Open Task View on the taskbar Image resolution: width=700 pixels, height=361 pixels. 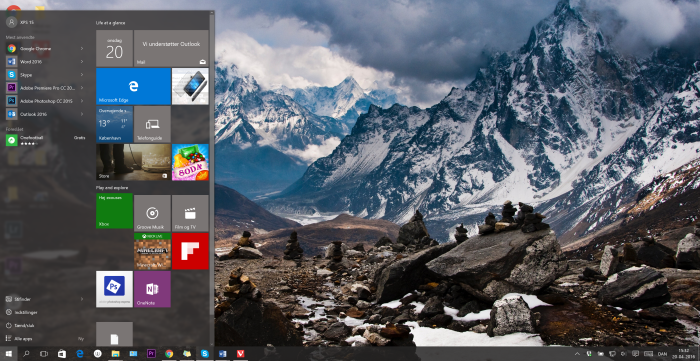(x=44, y=354)
